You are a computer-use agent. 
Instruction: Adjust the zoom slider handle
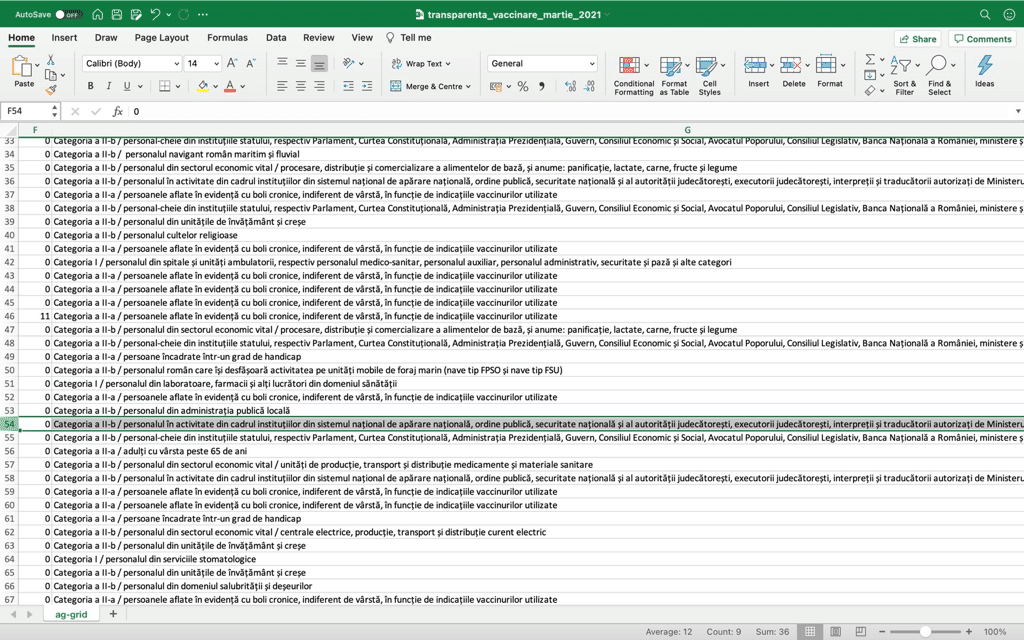tap(926, 632)
